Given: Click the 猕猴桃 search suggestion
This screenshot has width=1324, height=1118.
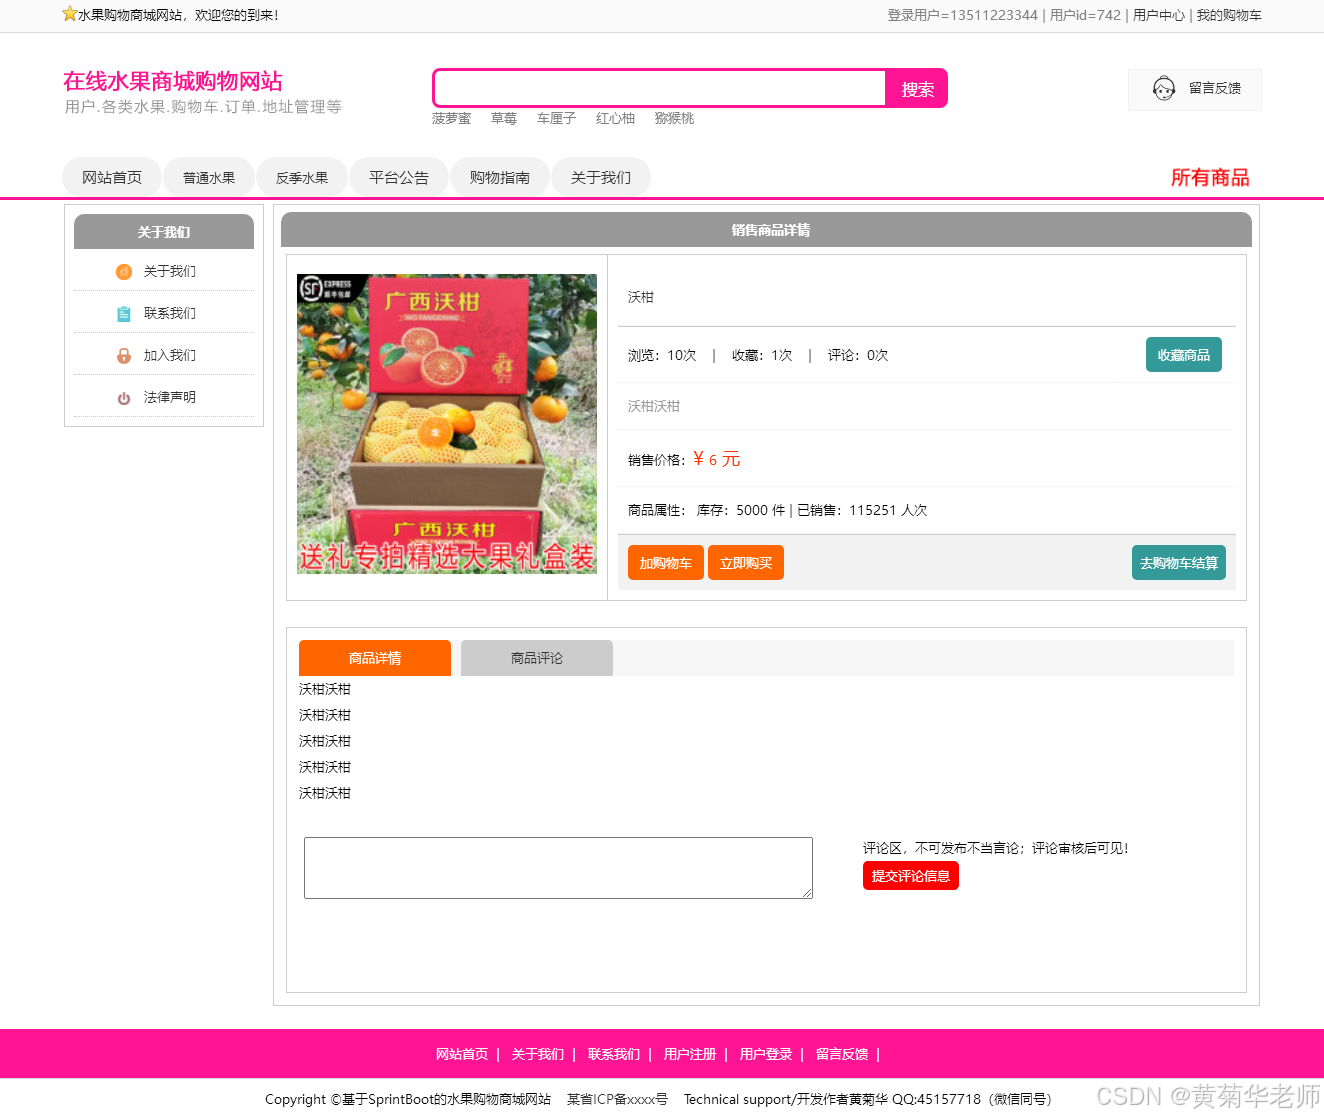Looking at the screenshot, I should click(674, 118).
